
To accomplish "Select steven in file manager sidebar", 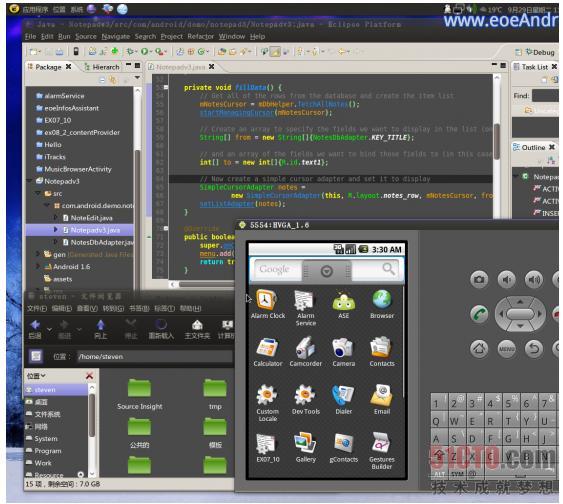I will 56,389.
